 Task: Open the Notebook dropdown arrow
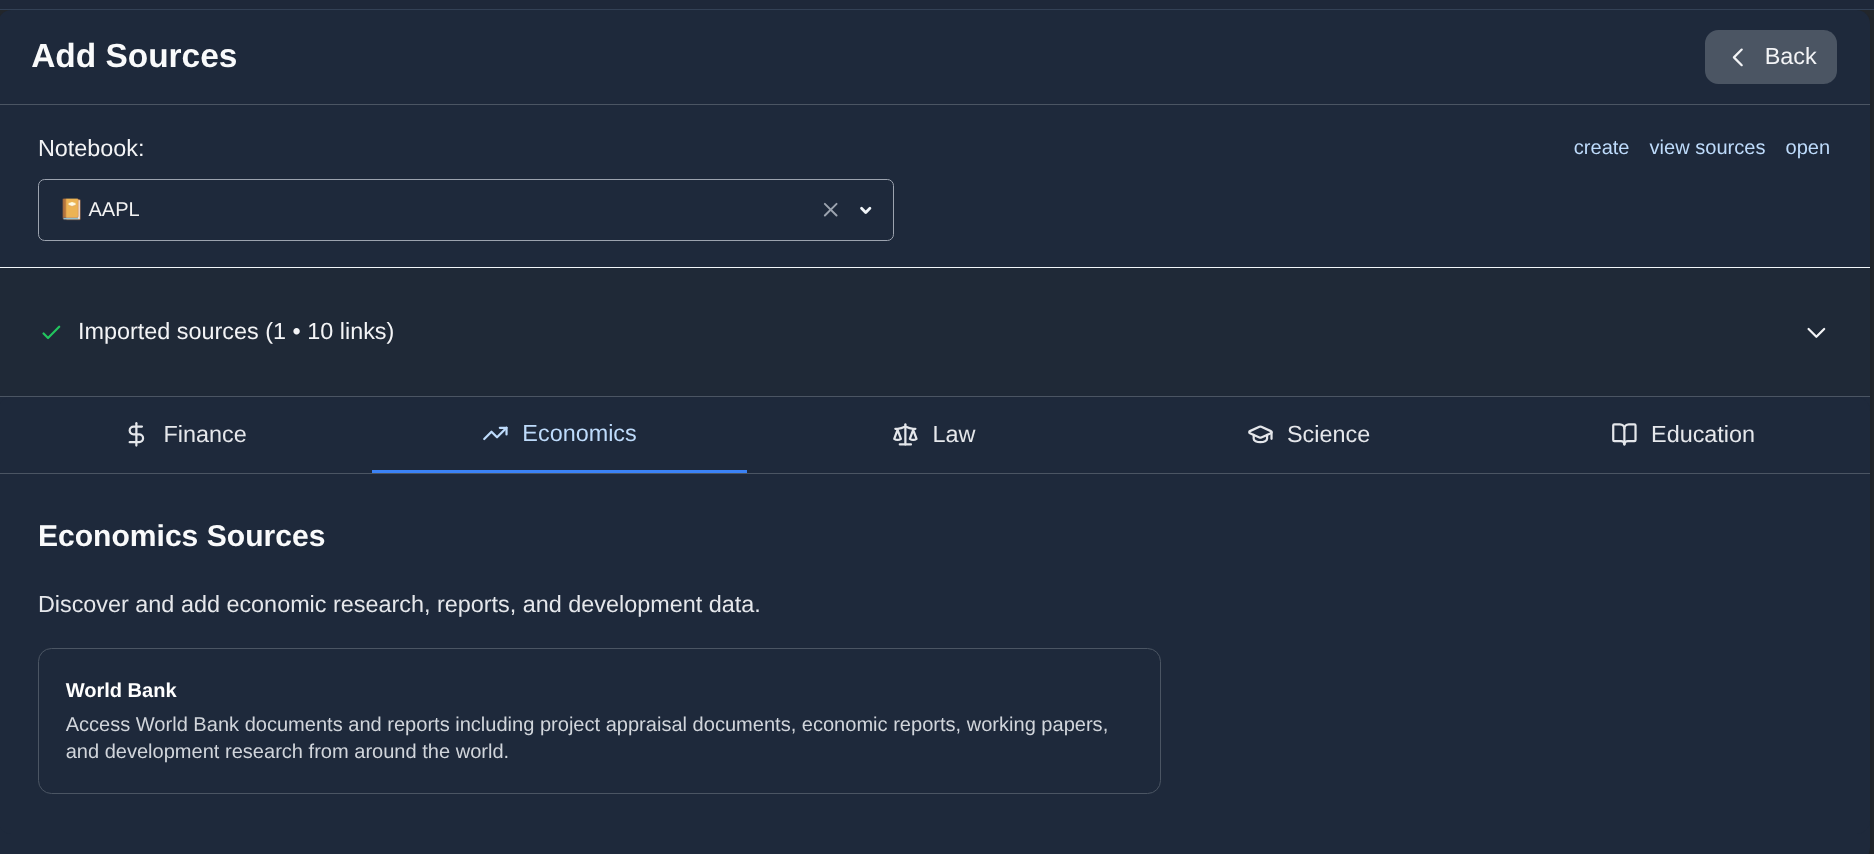866,210
